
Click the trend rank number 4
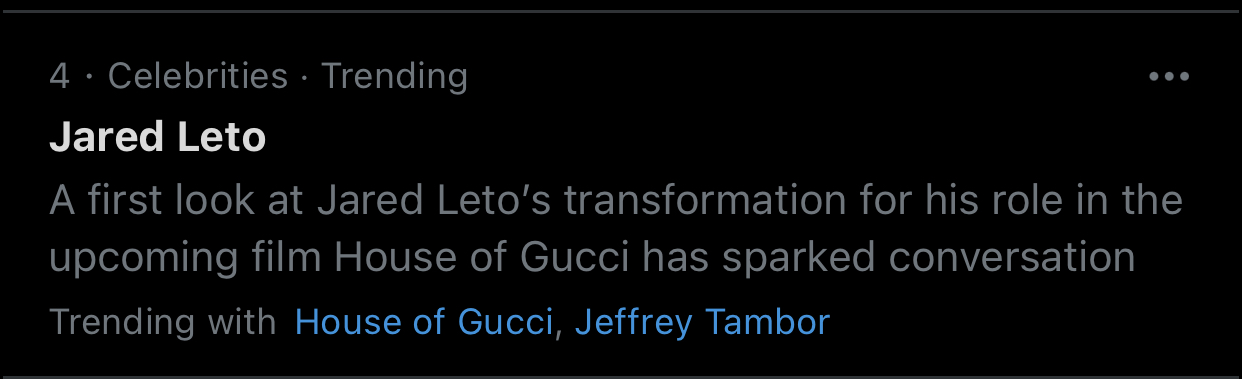coord(59,76)
